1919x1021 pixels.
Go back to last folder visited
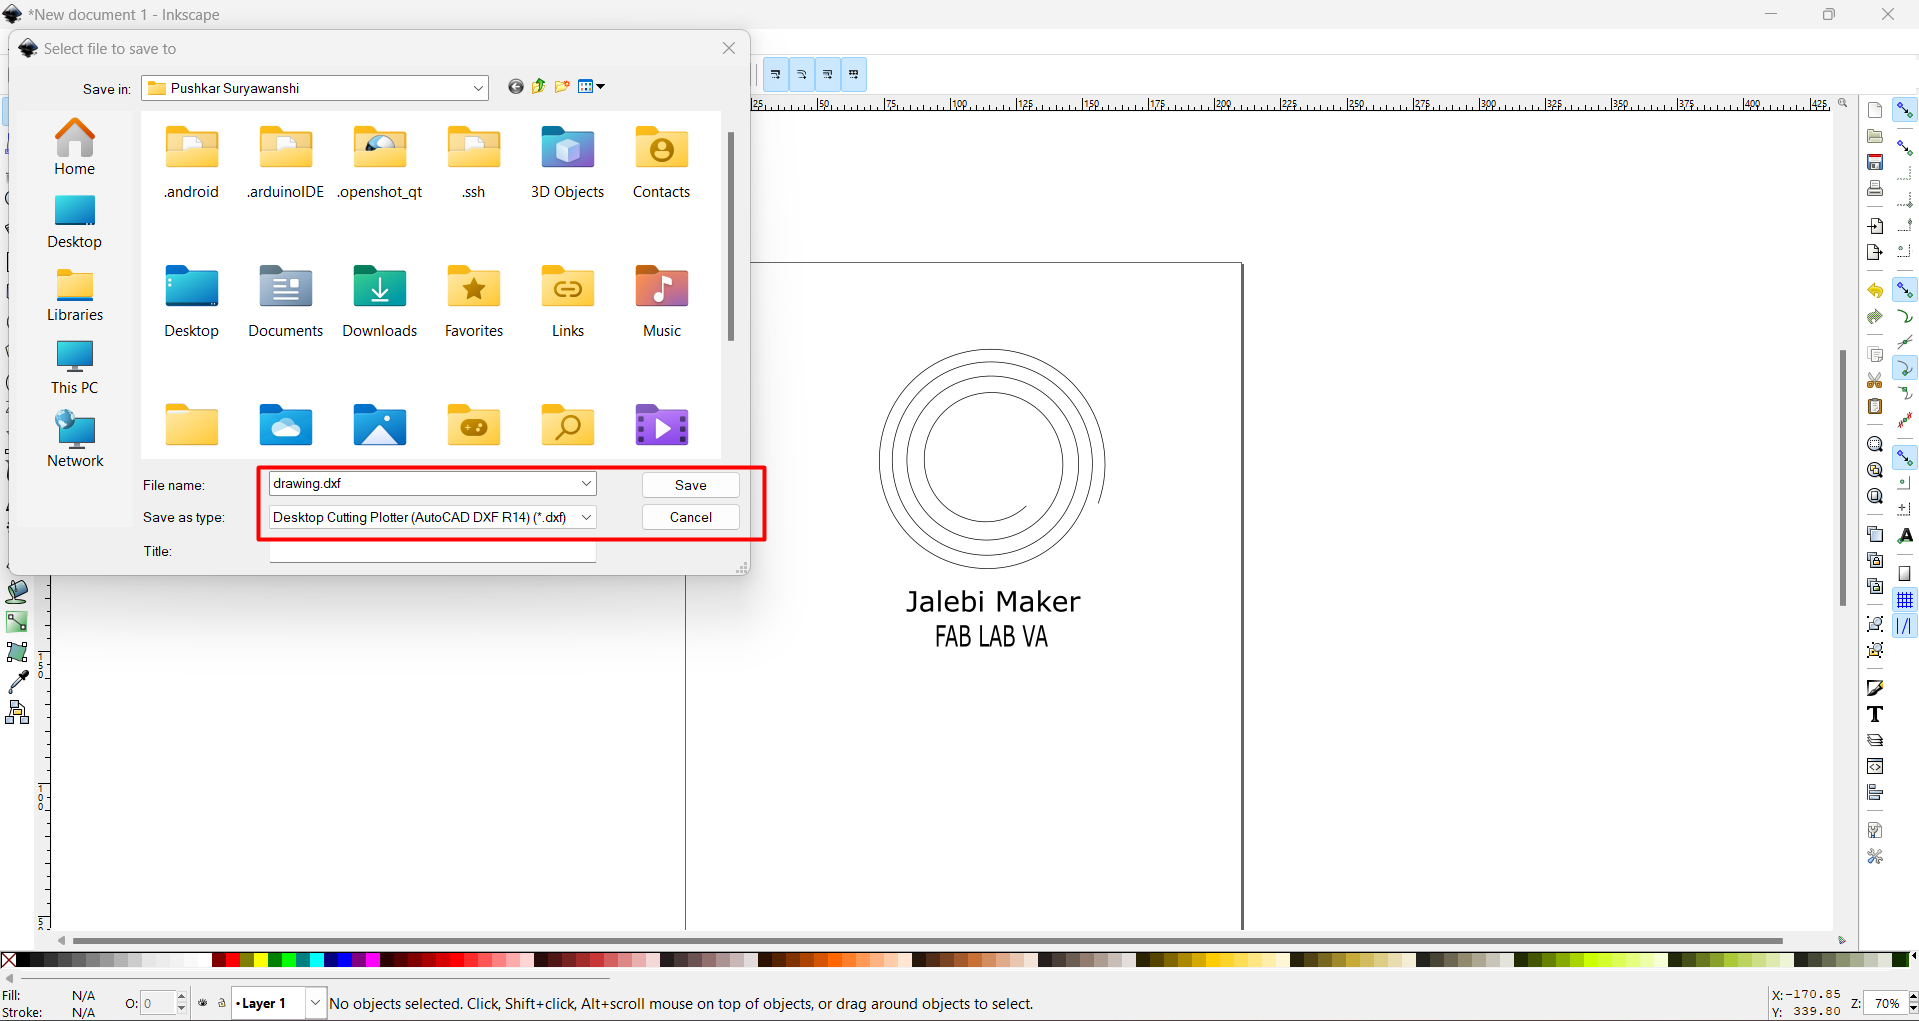(516, 87)
